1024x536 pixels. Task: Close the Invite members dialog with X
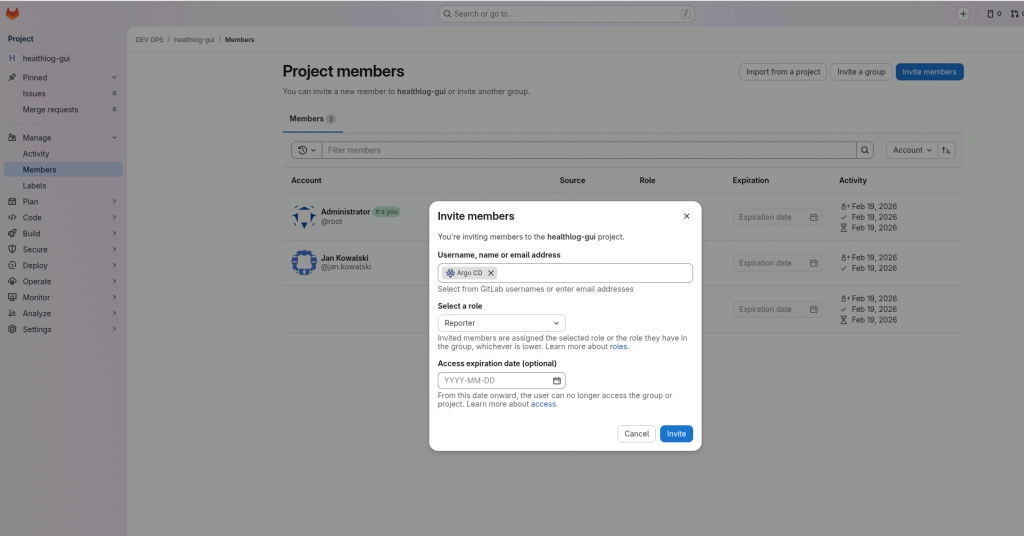click(x=686, y=216)
